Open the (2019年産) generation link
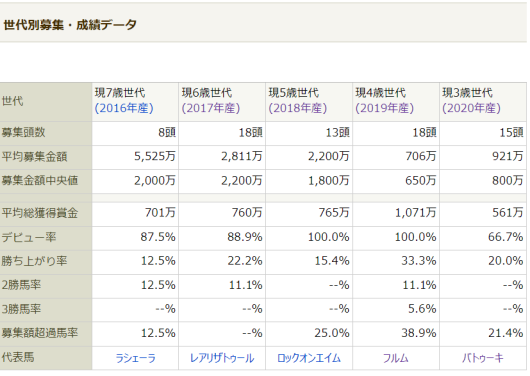Screen dimensions: 530x376 coord(385,108)
